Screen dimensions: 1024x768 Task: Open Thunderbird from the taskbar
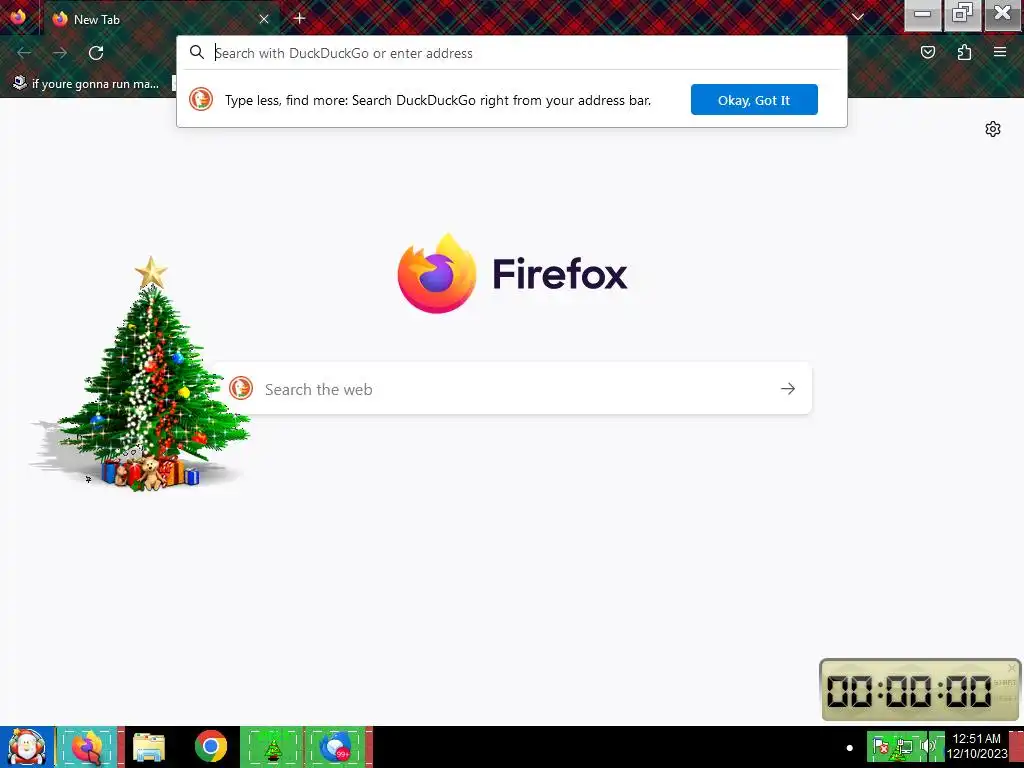[x=336, y=746]
